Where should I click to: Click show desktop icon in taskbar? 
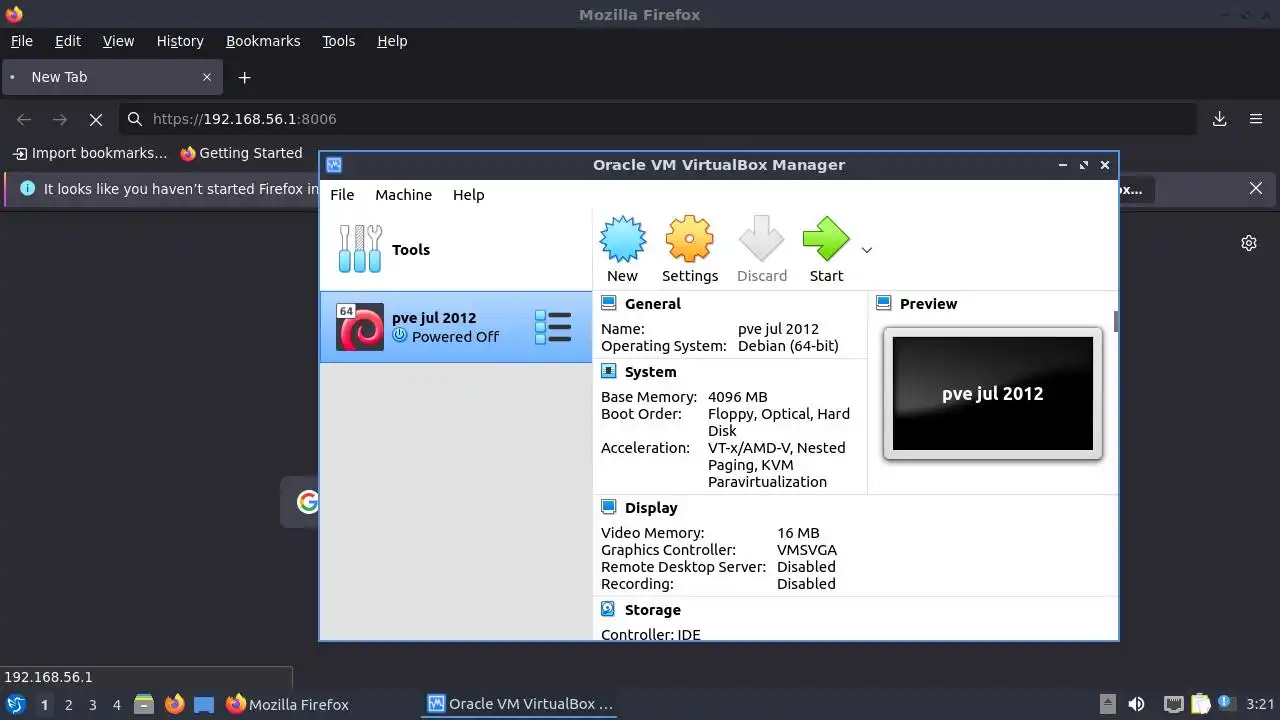point(204,704)
